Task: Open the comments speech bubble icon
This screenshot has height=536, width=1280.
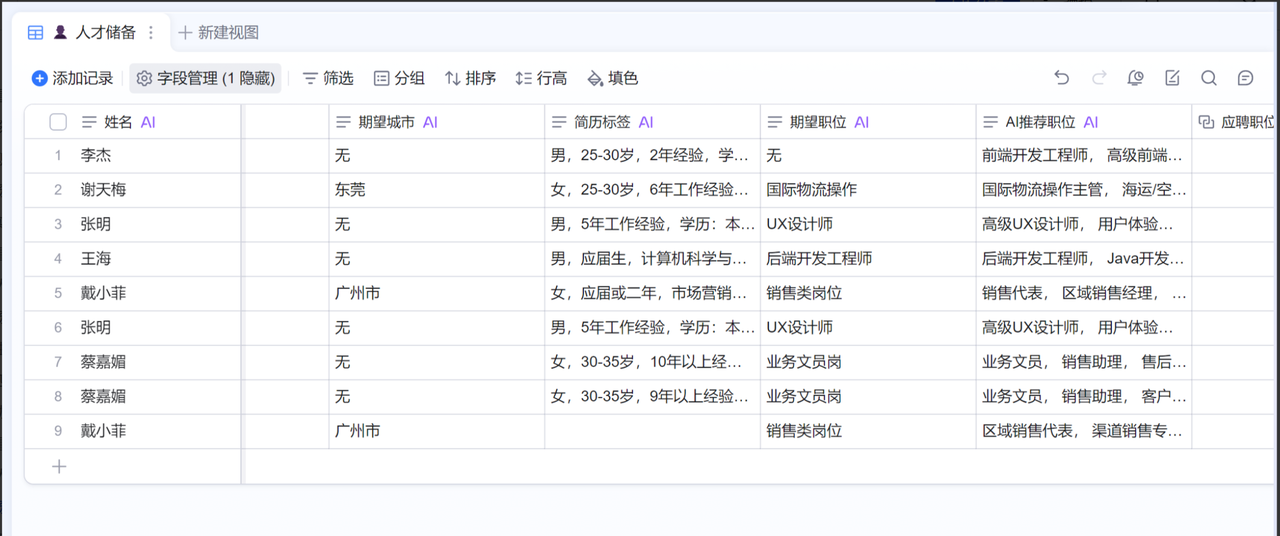Action: tap(1245, 78)
